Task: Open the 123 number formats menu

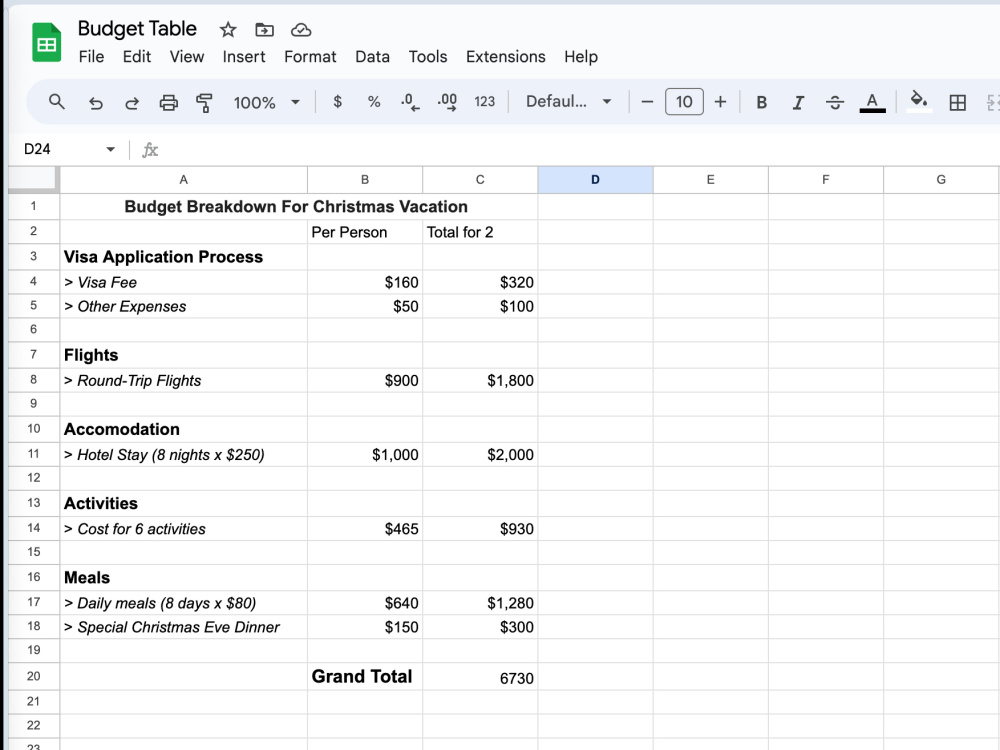Action: tap(485, 101)
